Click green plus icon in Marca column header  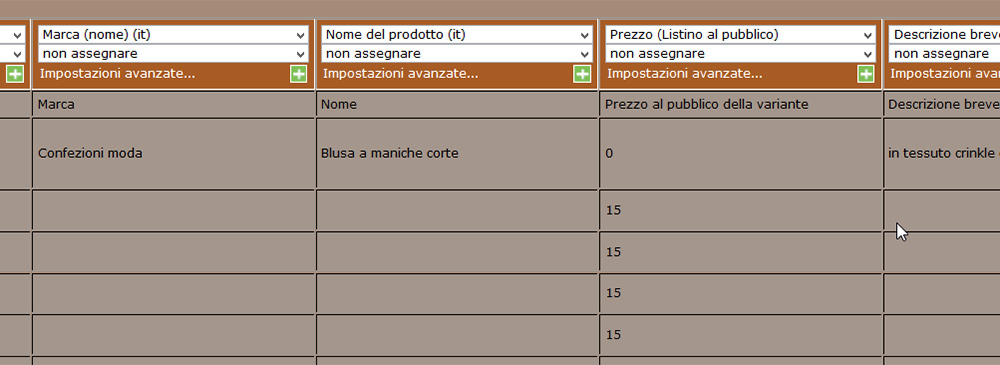click(x=298, y=74)
